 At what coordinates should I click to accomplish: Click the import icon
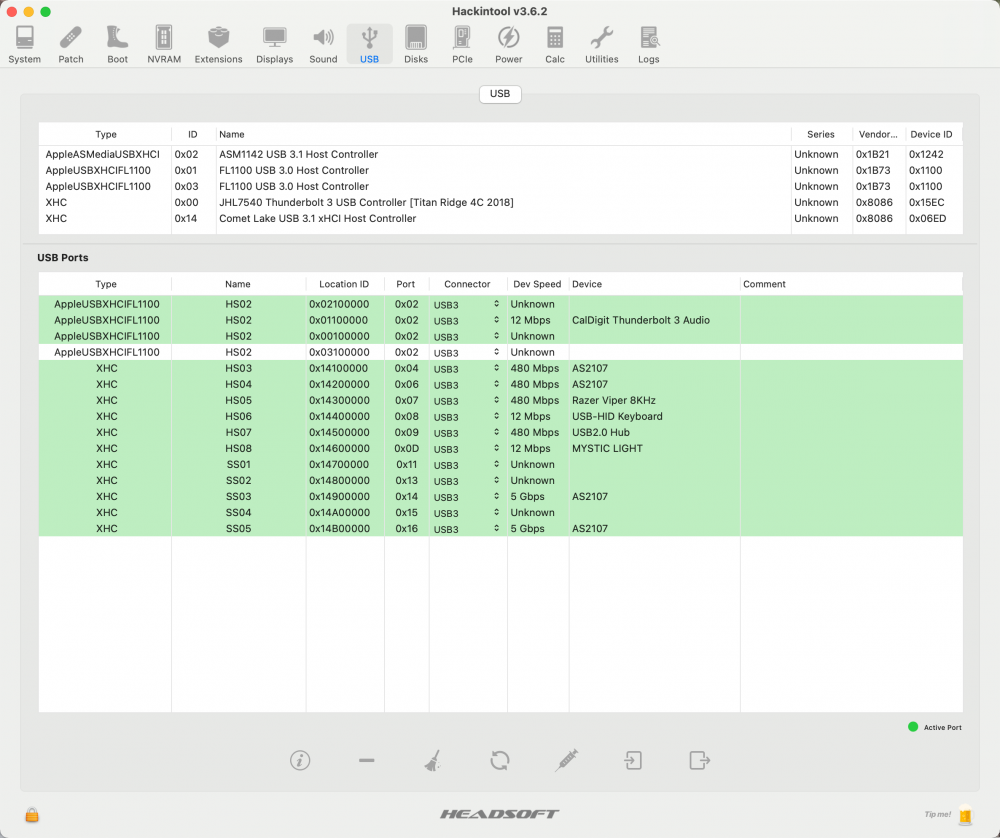pos(633,760)
